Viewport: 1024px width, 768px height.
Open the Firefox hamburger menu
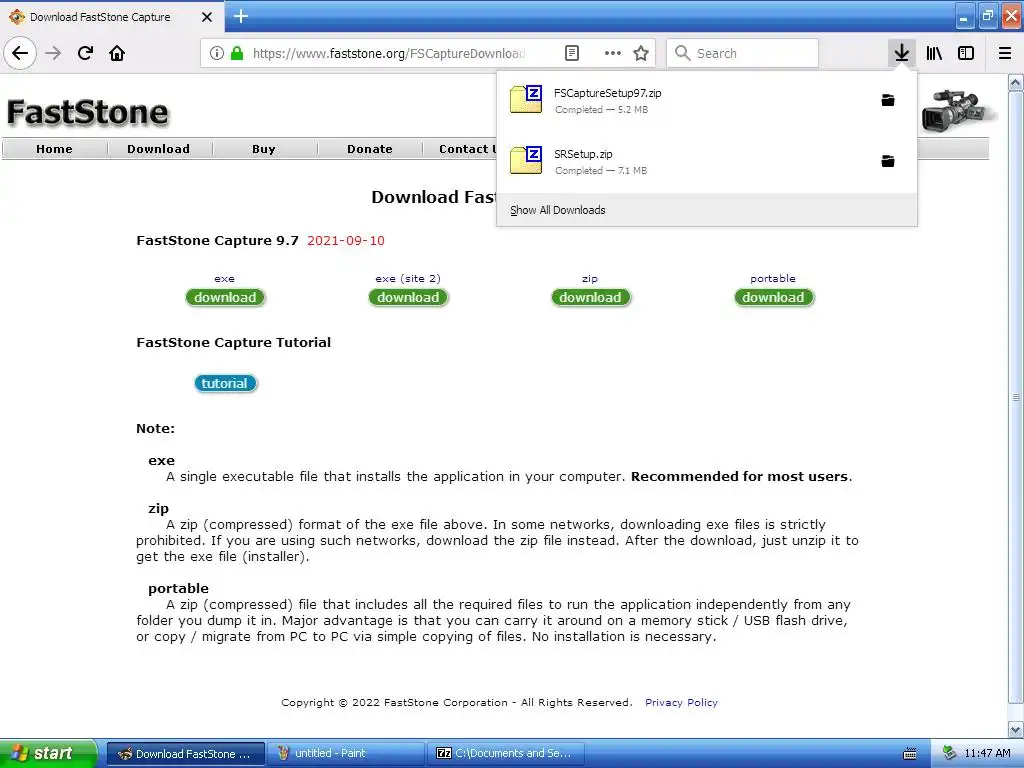(1005, 53)
